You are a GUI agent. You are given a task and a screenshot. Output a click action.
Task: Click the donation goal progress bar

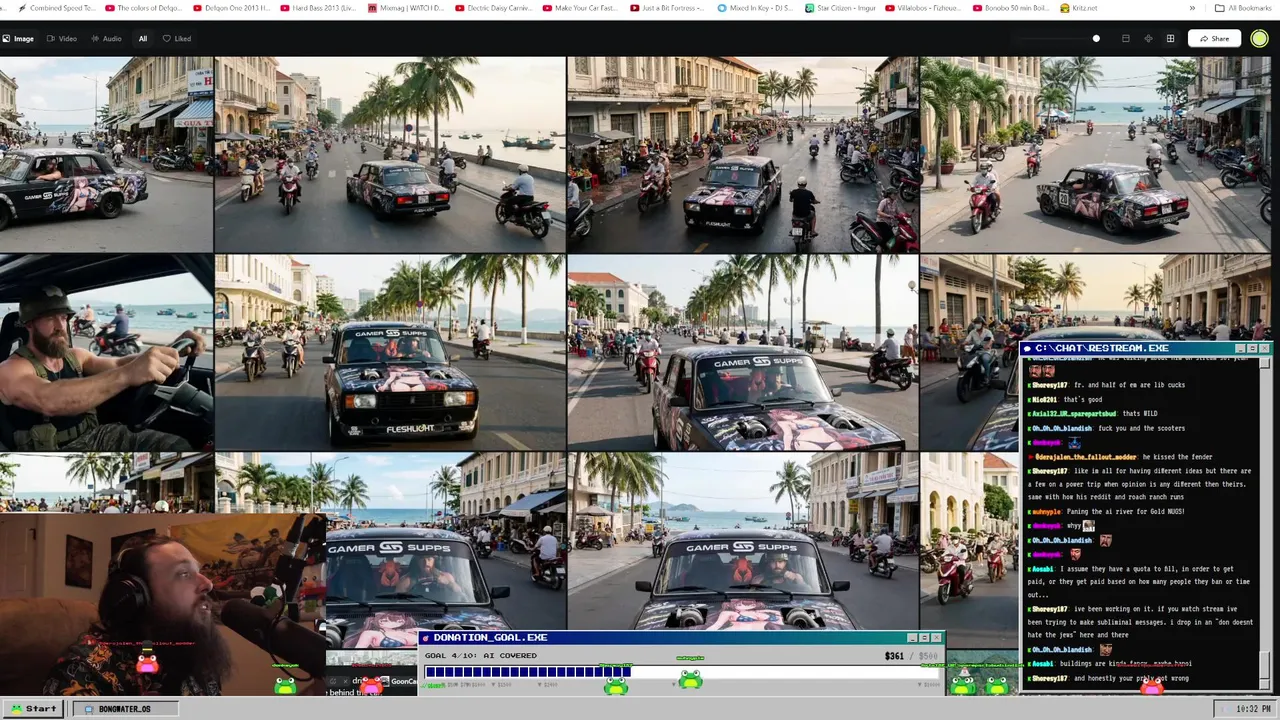point(683,672)
